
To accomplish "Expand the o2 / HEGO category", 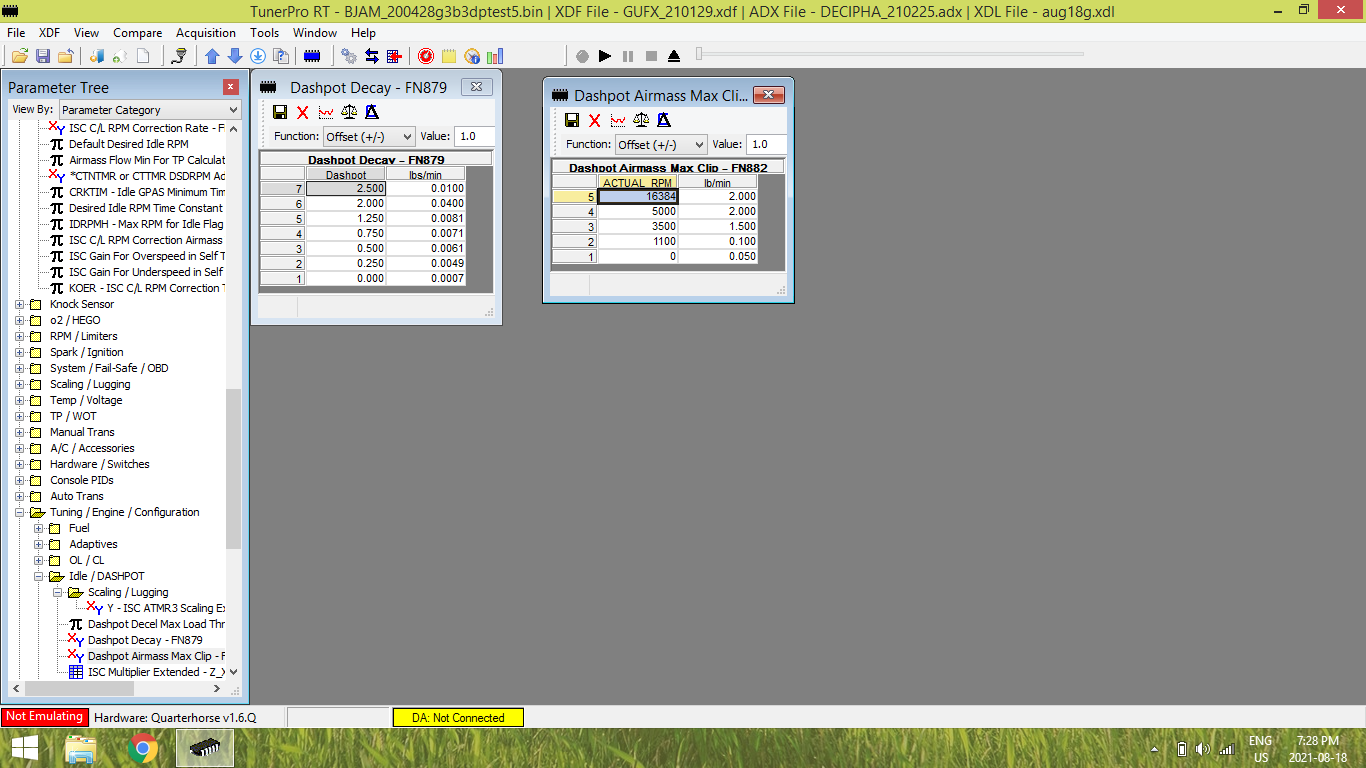I will click(20, 320).
